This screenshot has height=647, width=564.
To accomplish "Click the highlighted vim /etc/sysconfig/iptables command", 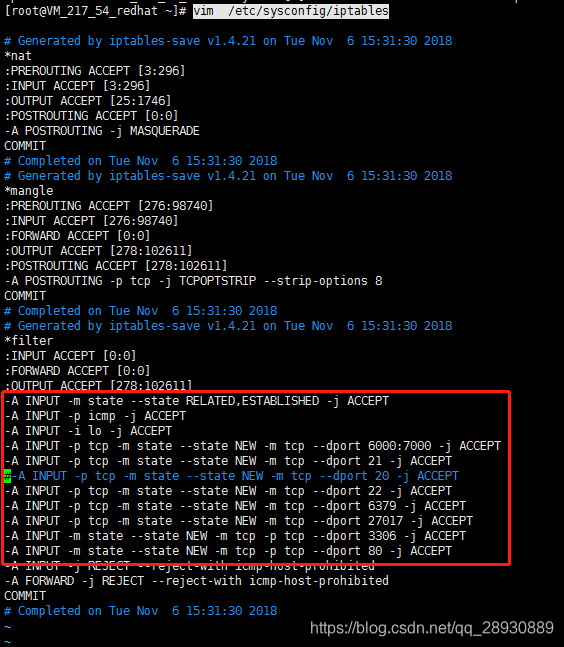I will (291, 11).
